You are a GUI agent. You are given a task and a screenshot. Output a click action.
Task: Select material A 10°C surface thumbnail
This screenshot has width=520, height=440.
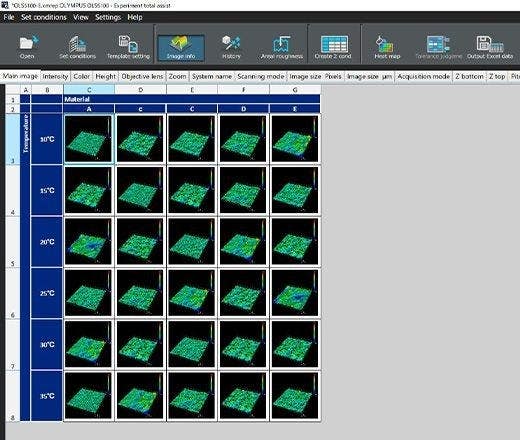click(88, 139)
